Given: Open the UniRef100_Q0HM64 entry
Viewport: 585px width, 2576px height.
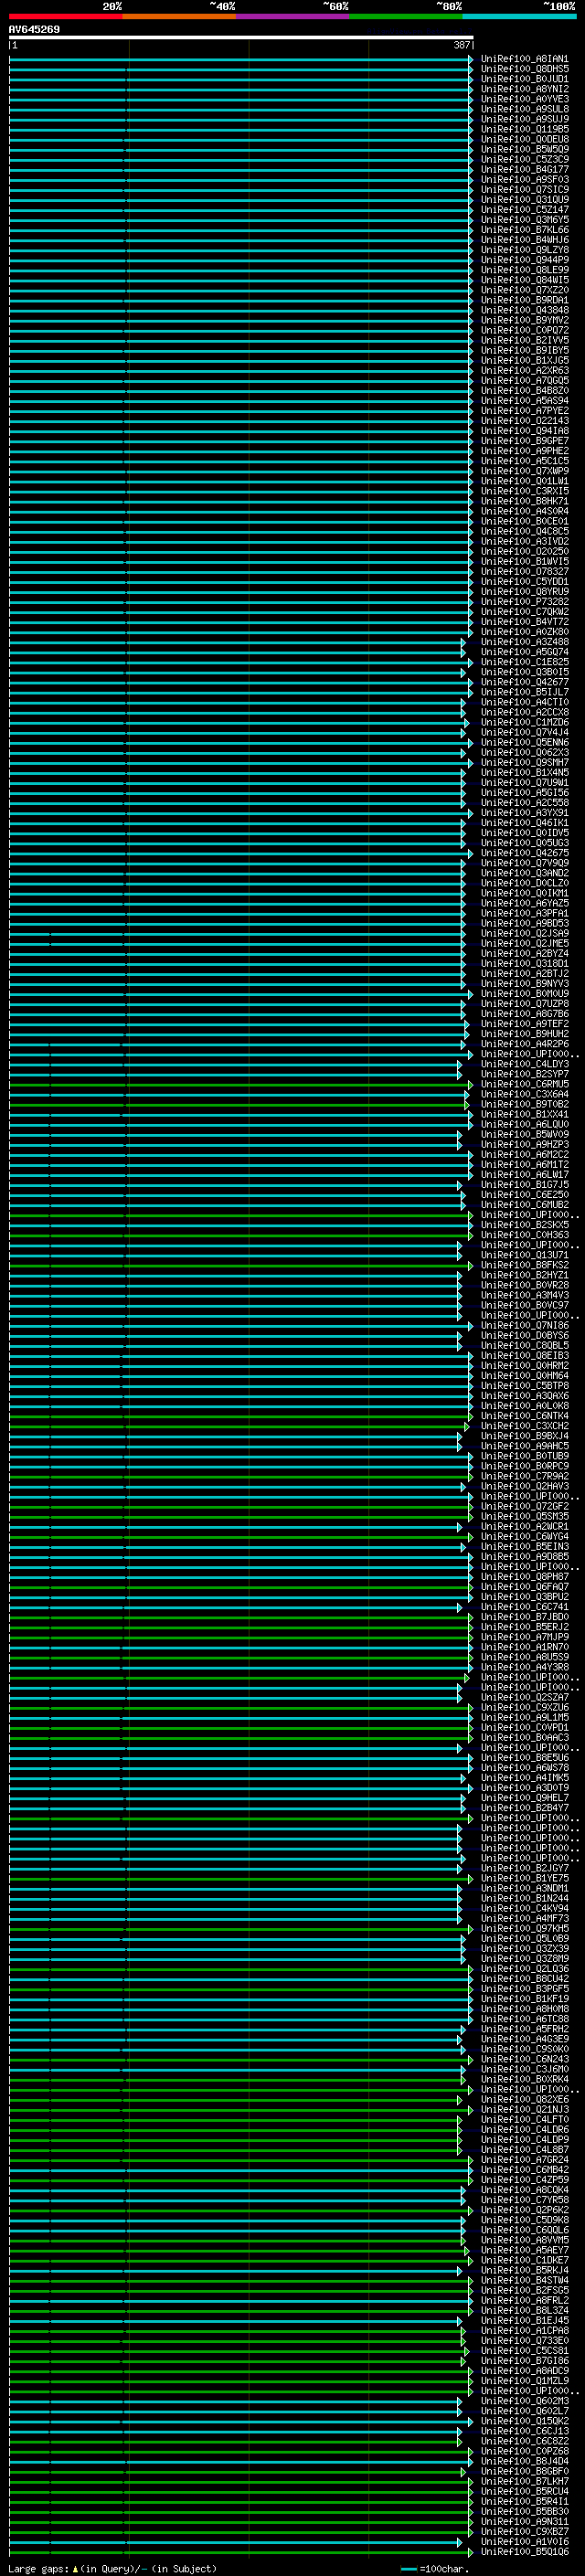Looking at the screenshot, I should pyautogui.click(x=524, y=1376).
